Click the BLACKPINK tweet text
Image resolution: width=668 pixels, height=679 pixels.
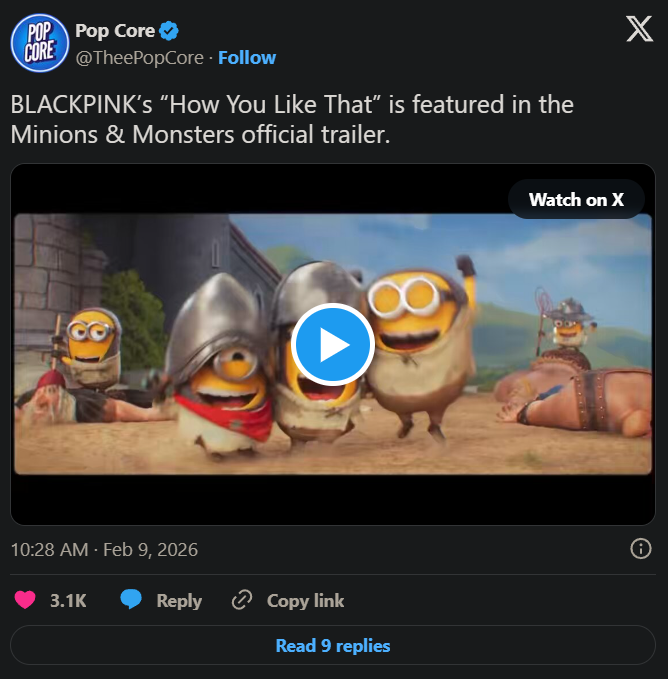click(x=292, y=118)
